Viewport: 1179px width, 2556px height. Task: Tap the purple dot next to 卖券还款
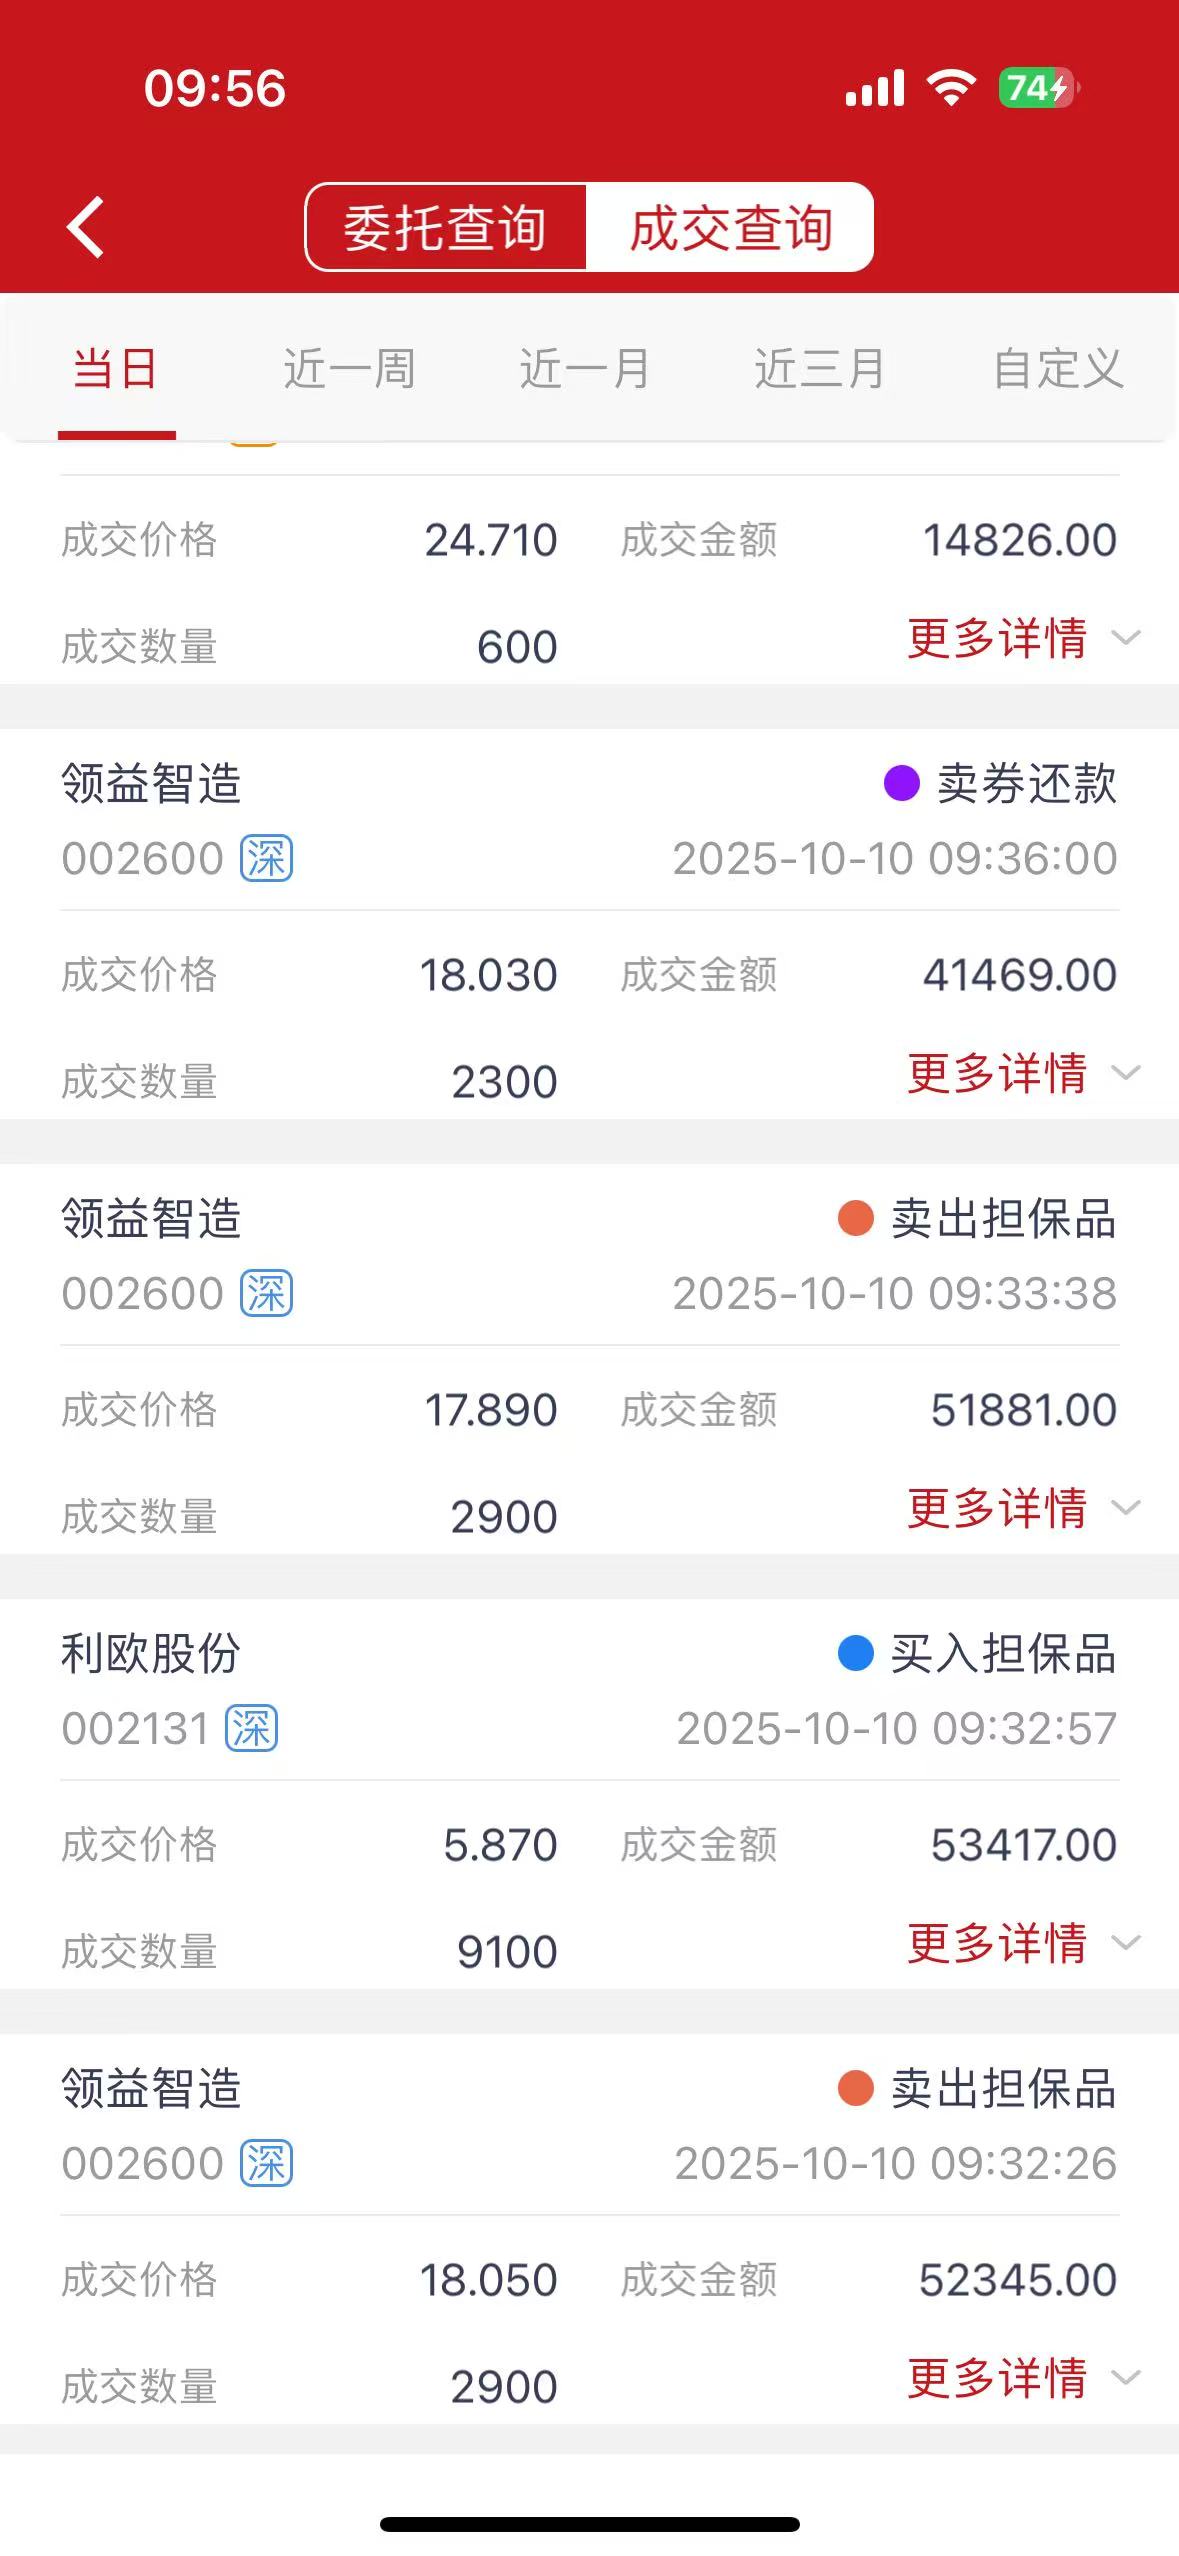901,783
